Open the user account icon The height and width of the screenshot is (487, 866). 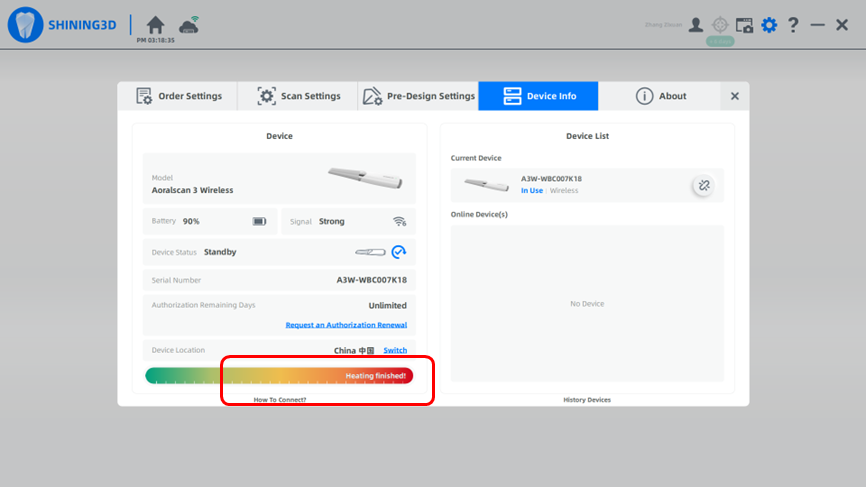click(696, 25)
